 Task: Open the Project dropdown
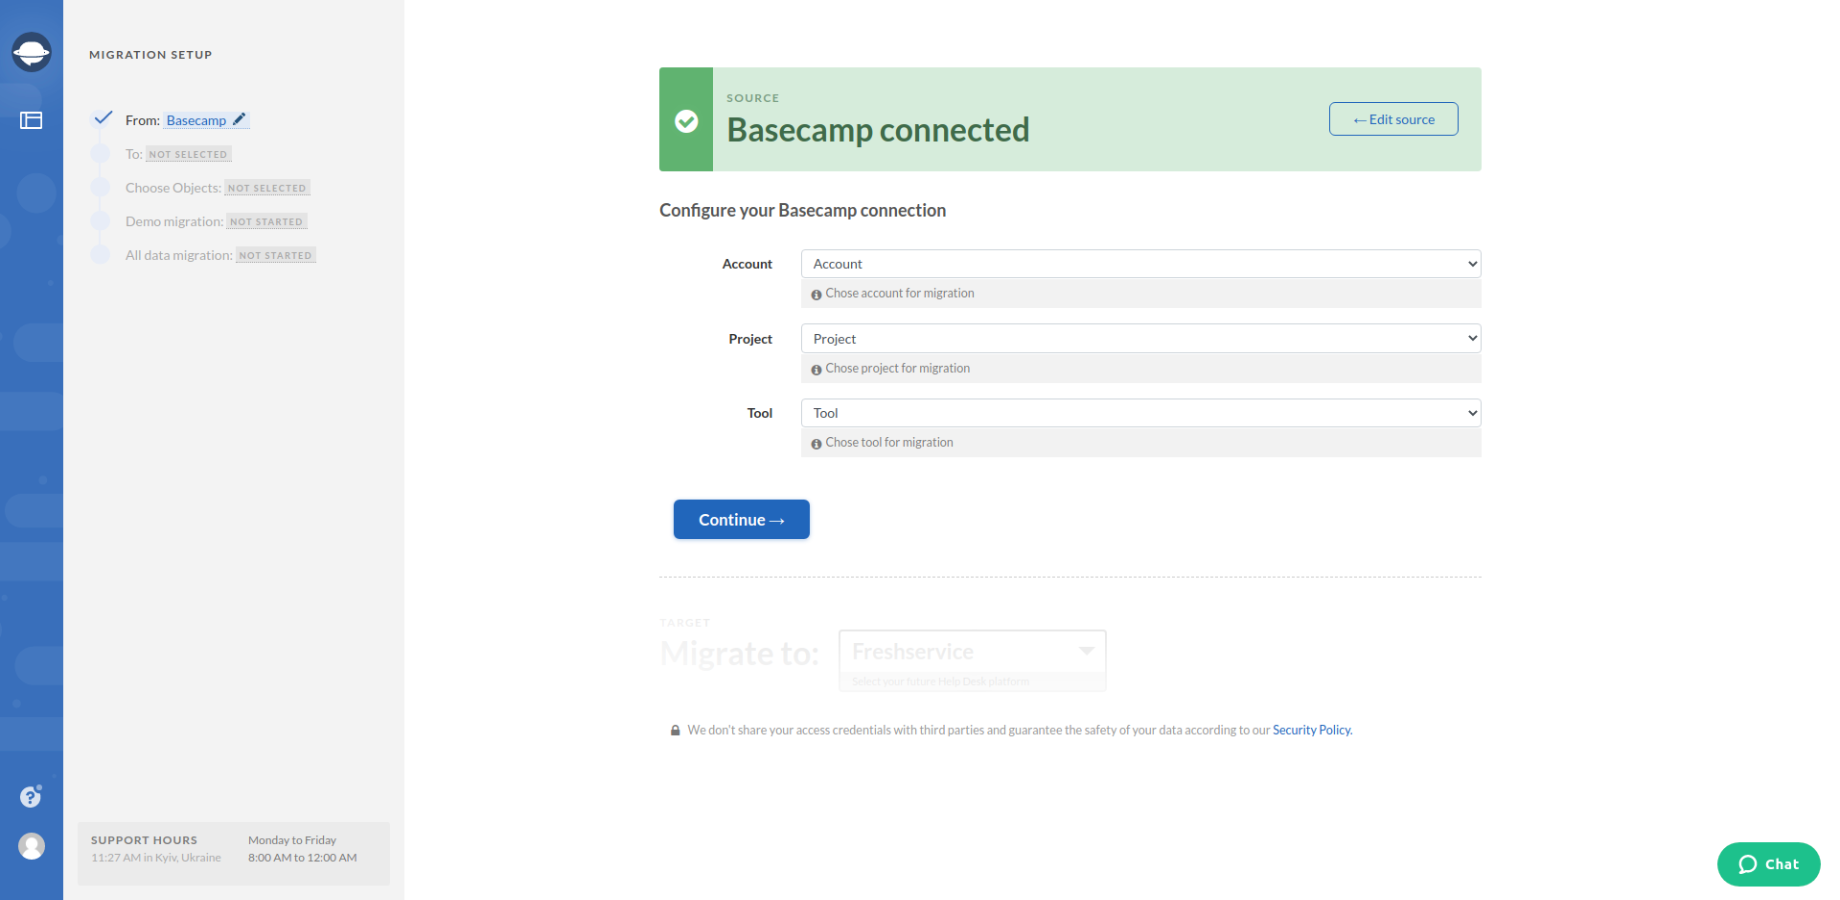[1140, 339]
